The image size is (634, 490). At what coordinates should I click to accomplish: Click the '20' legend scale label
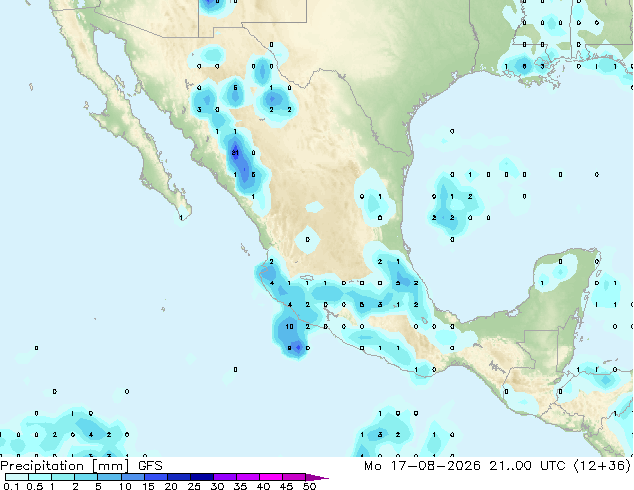point(171,486)
